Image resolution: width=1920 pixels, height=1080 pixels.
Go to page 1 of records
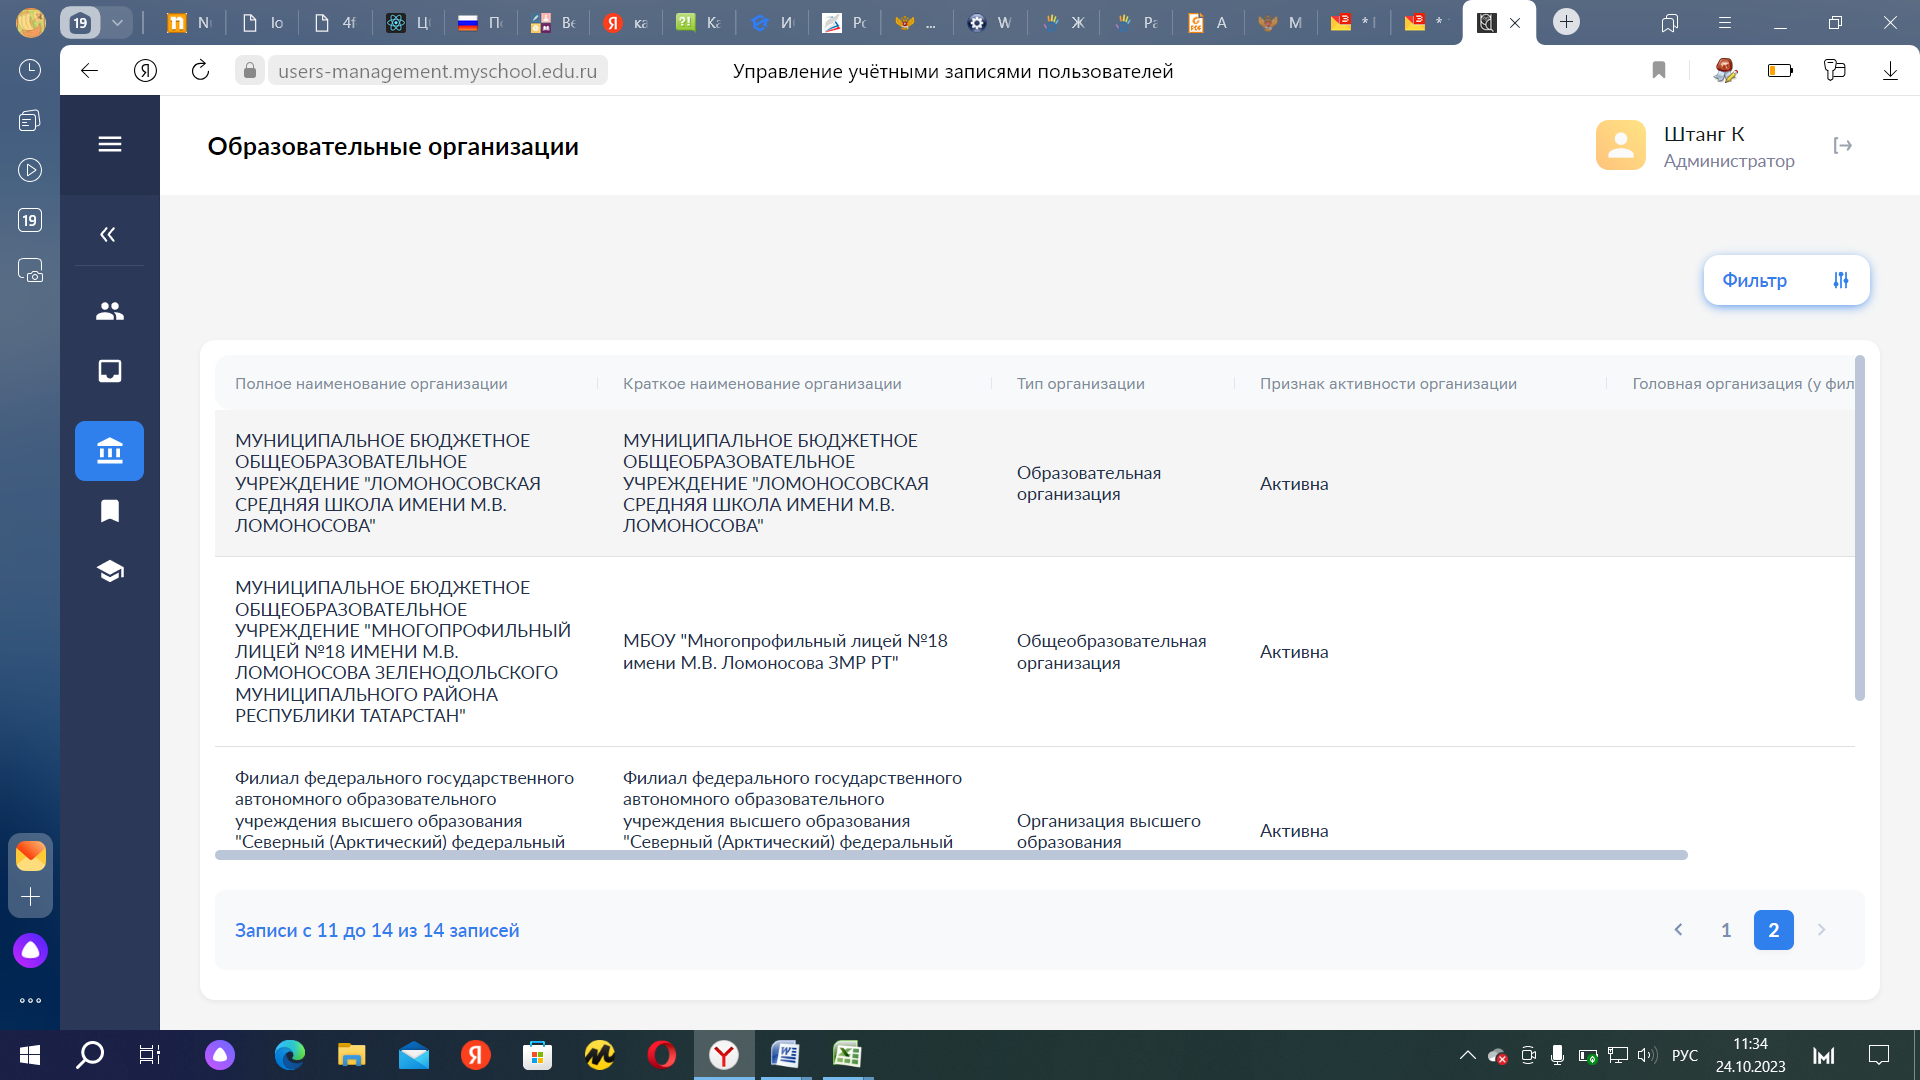(x=1726, y=930)
